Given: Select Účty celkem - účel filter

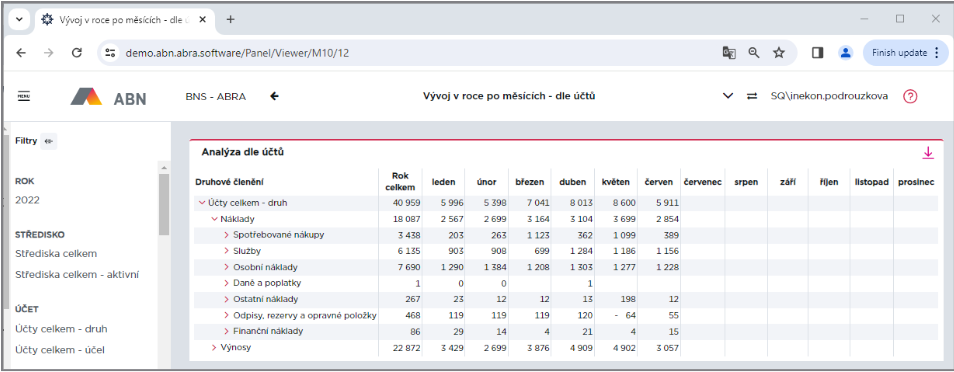Looking at the screenshot, I should pyautogui.click(x=60, y=350).
